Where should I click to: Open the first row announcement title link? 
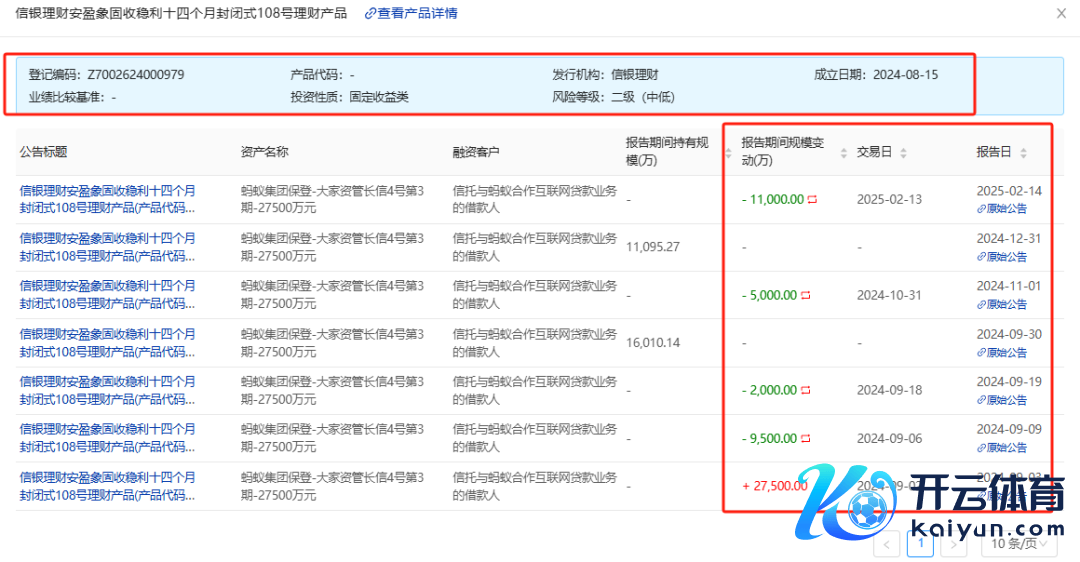(x=108, y=199)
